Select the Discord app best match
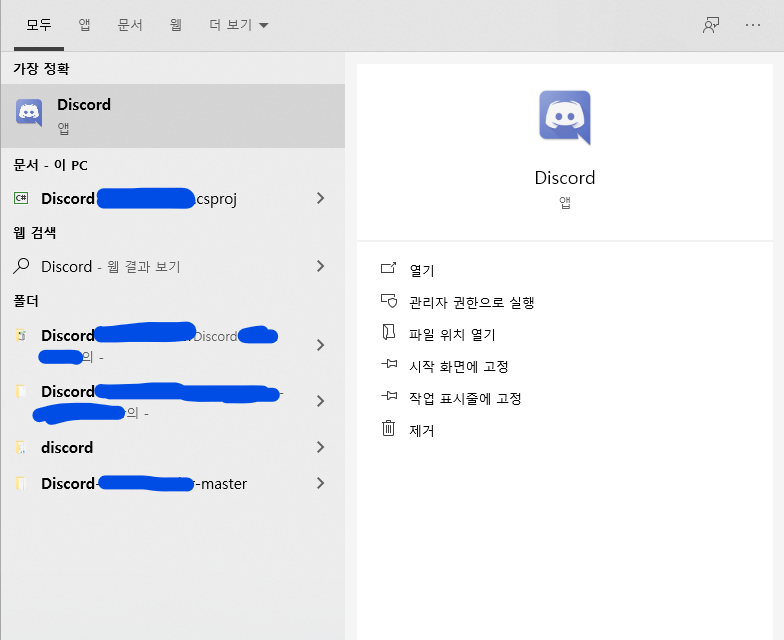This screenshot has width=784, height=640. [x=172, y=116]
